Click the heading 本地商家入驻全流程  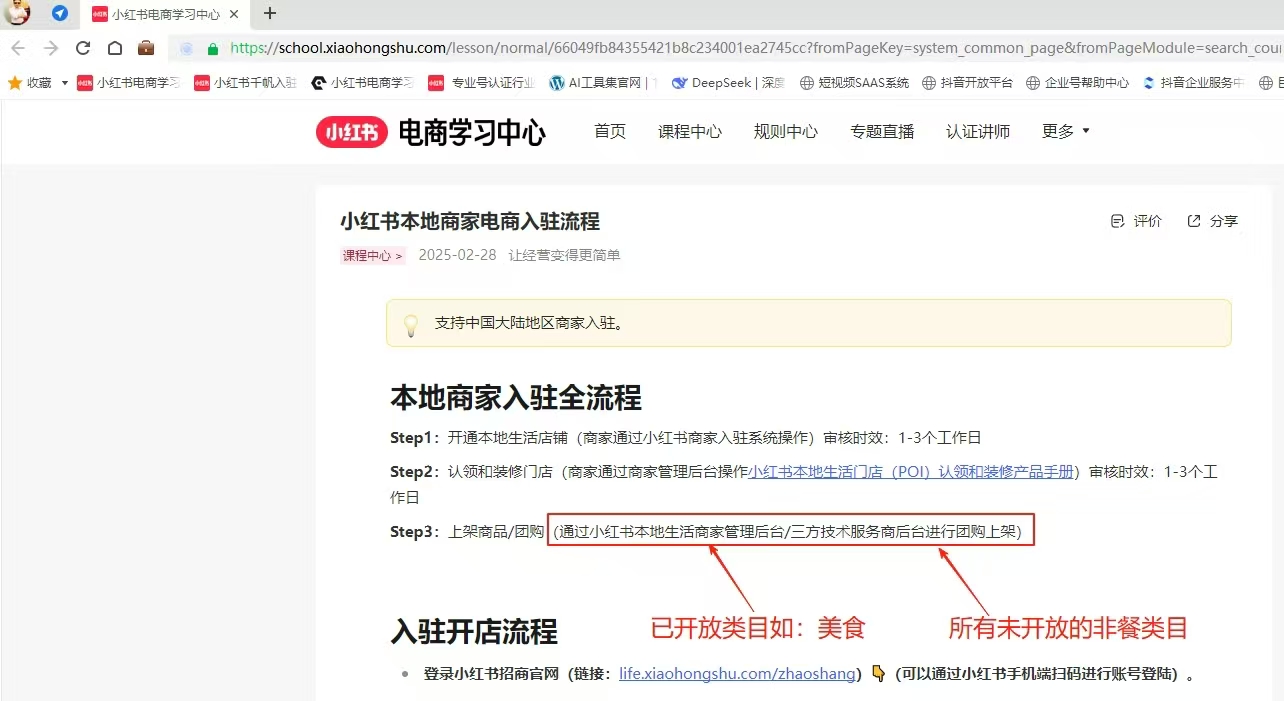[x=516, y=398]
